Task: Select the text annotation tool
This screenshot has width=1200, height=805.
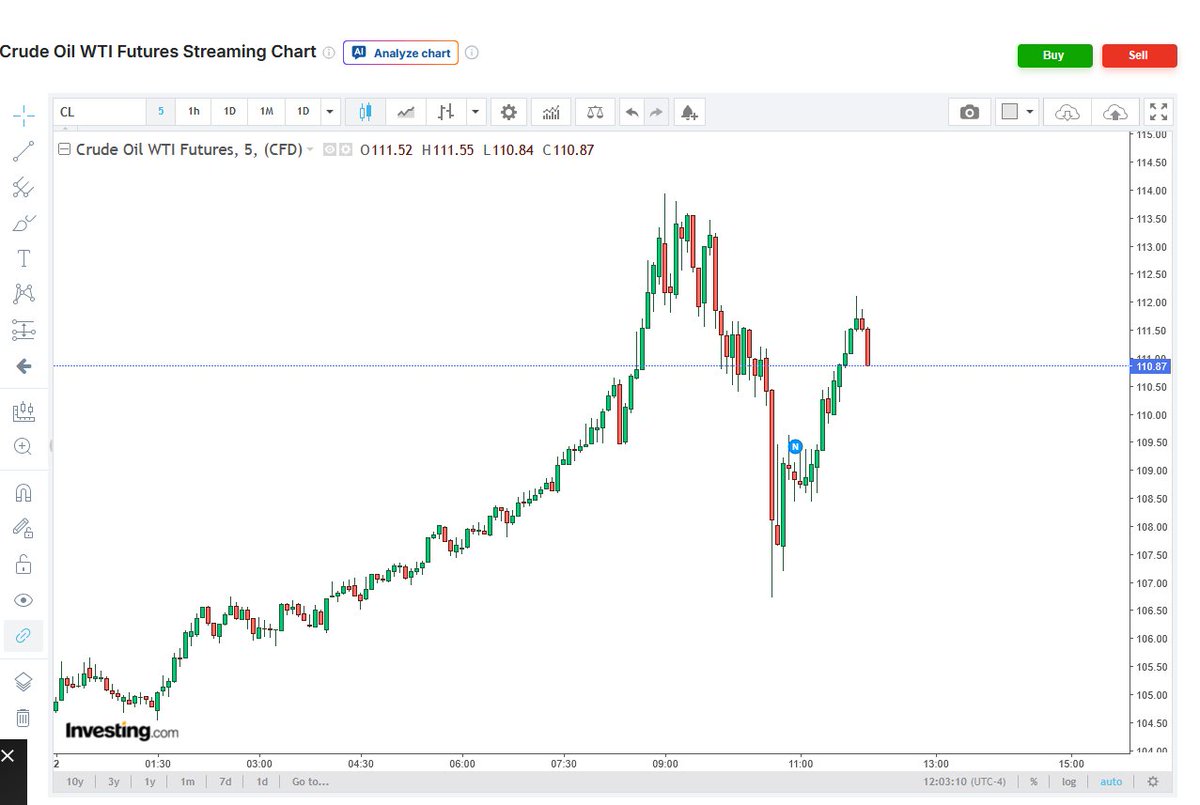Action: click(24, 258)
